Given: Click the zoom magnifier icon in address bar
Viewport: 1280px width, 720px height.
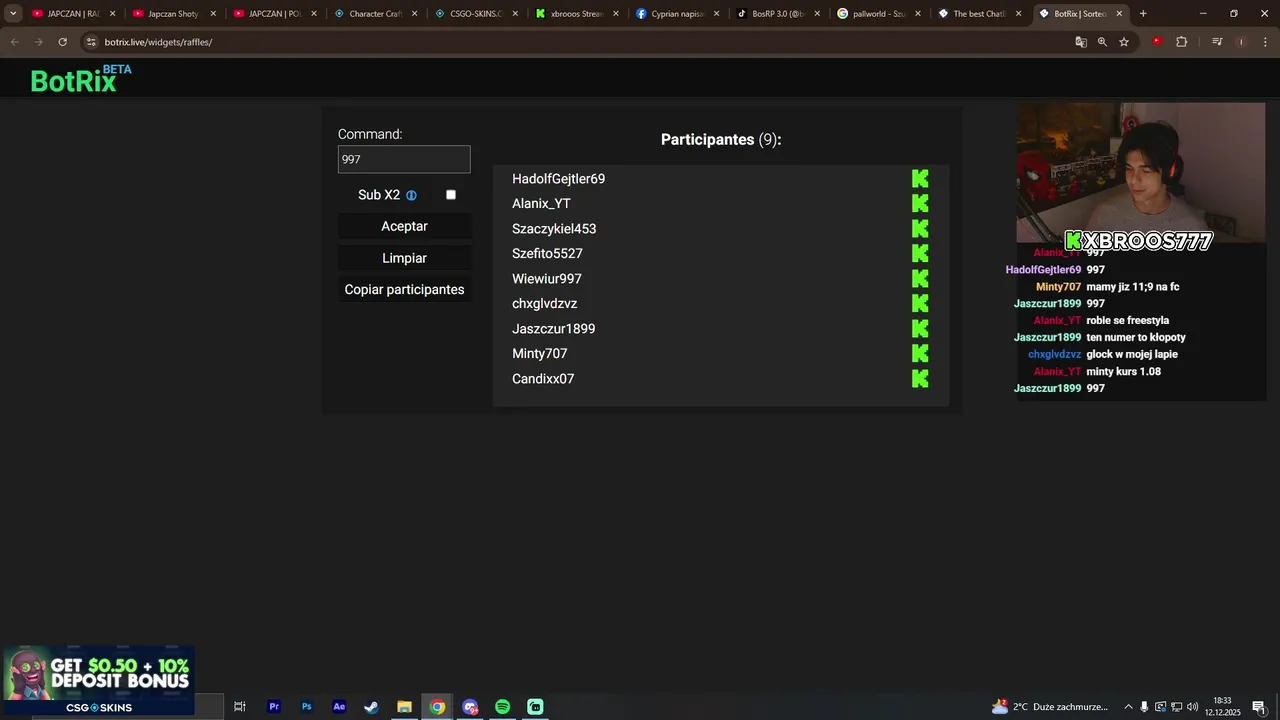Looking at the screenshot, I should click(1102, 42).
